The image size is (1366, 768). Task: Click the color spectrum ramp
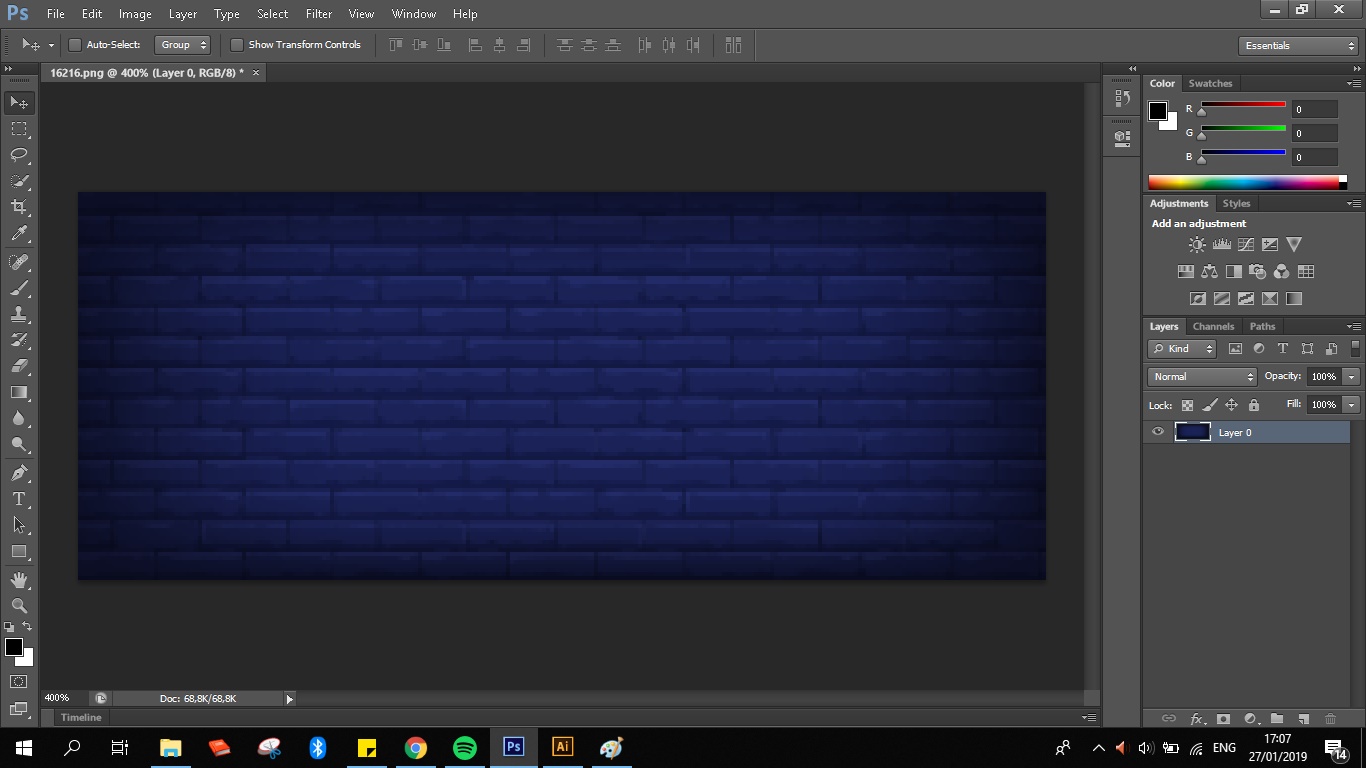[1243, 182]
